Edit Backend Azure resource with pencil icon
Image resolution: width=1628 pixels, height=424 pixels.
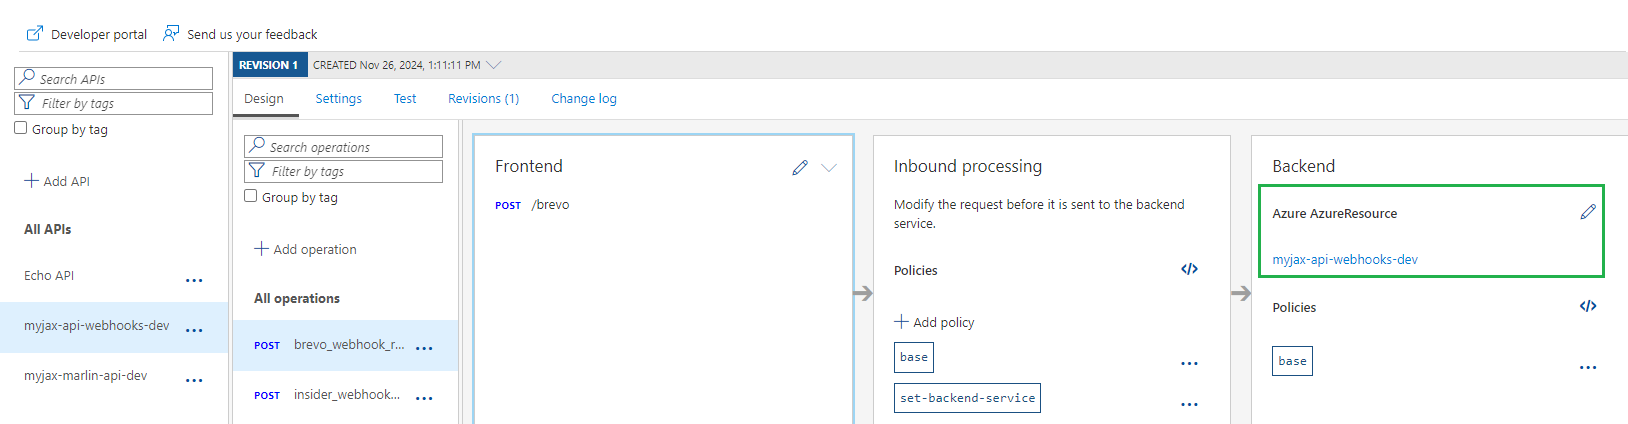pyautogui.click(x=1588, y=212)
